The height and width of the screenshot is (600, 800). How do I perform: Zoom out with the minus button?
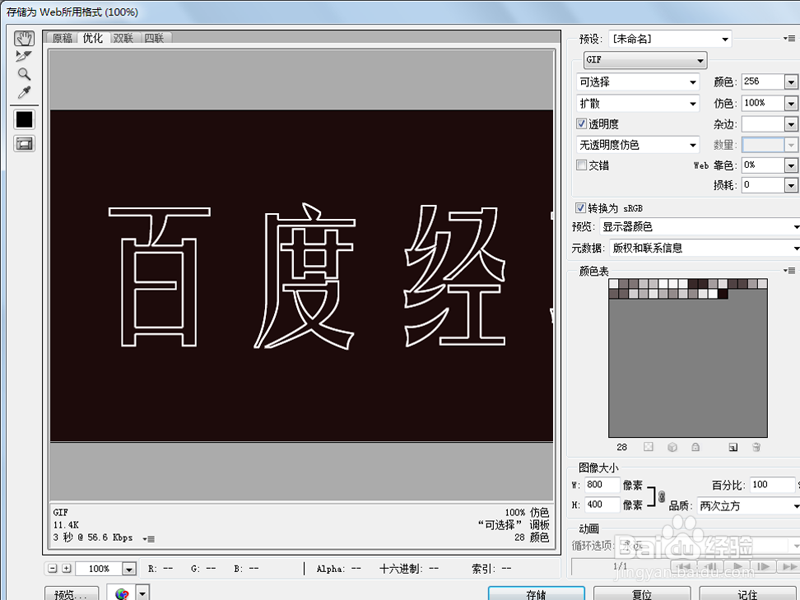tap(53, 568)
